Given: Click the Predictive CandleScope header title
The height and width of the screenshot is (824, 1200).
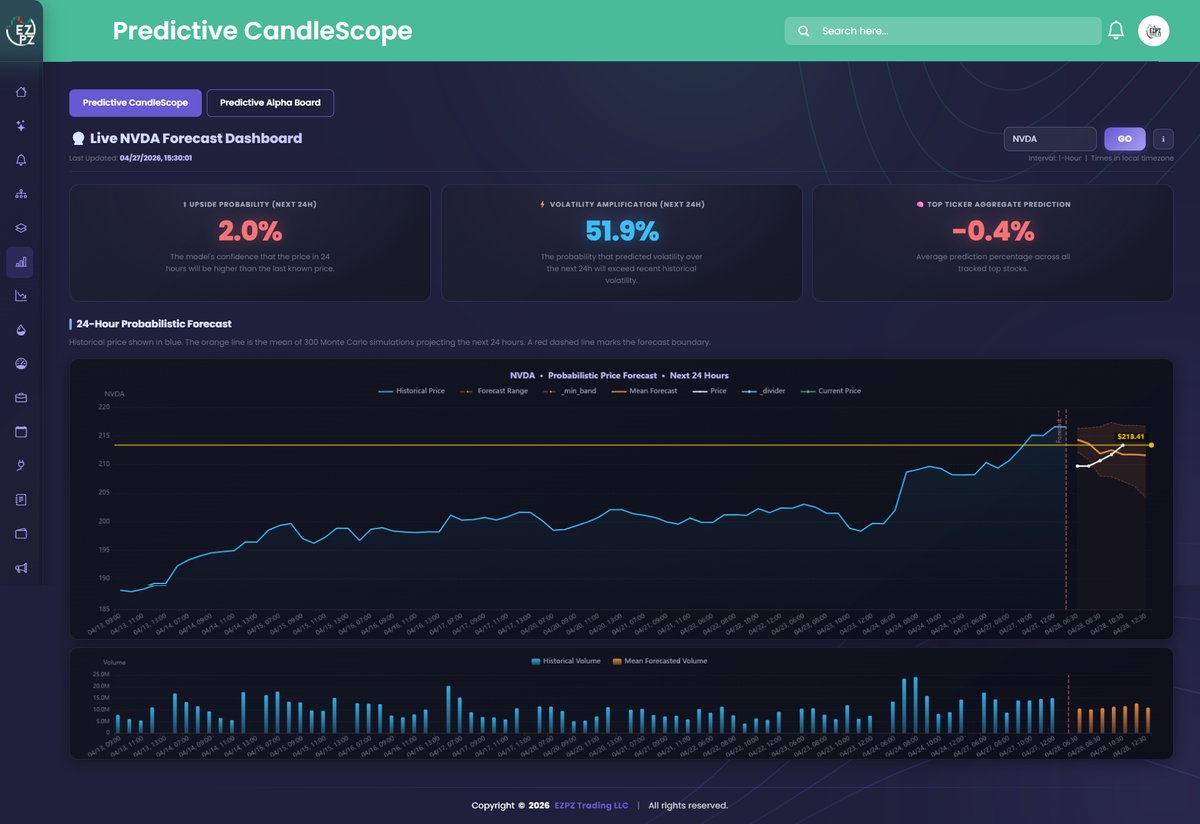Looking at the screenshot, I should click(262, 31).
